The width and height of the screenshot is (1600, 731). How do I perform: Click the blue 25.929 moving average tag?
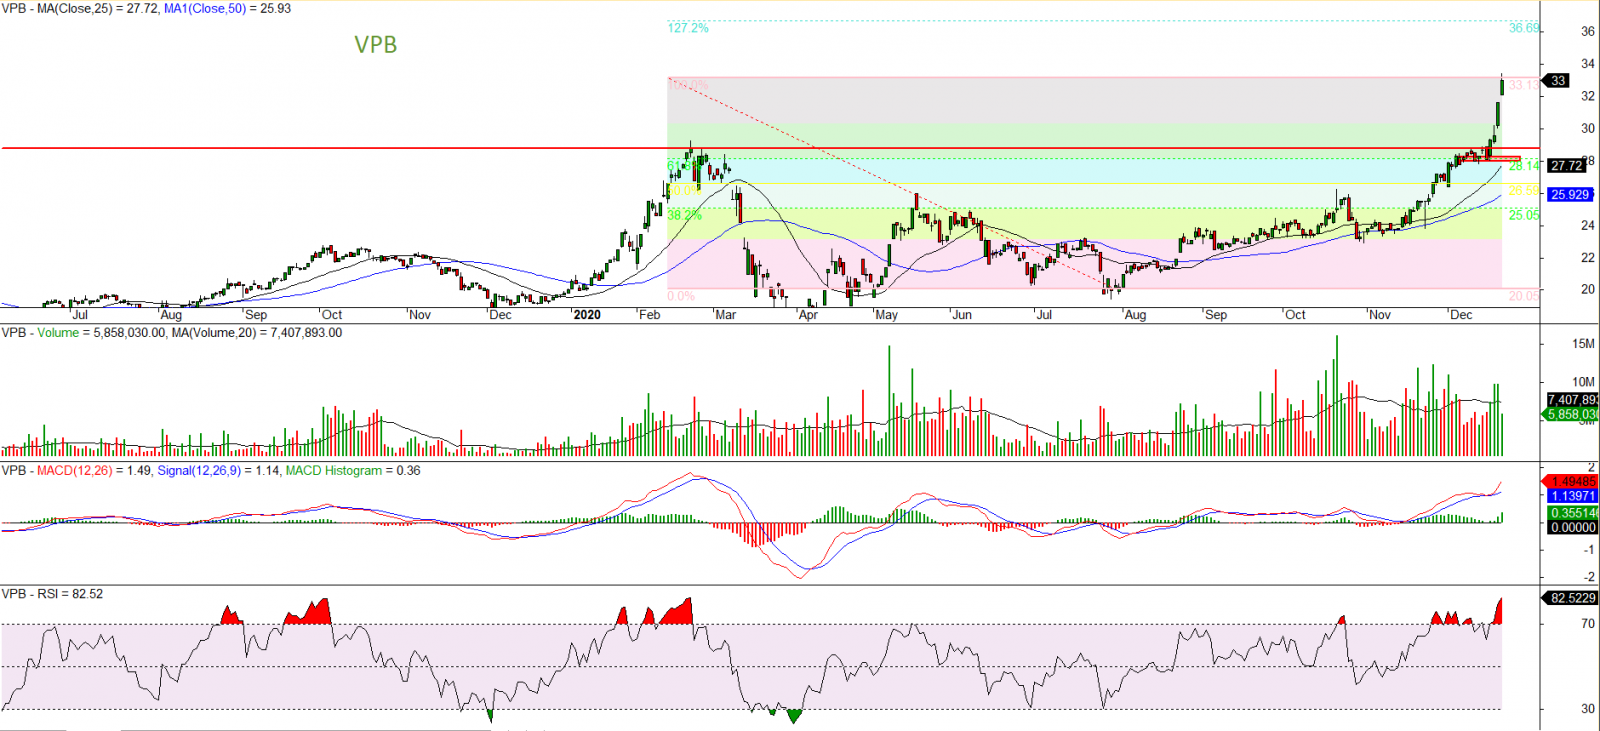coord(1570,195)
